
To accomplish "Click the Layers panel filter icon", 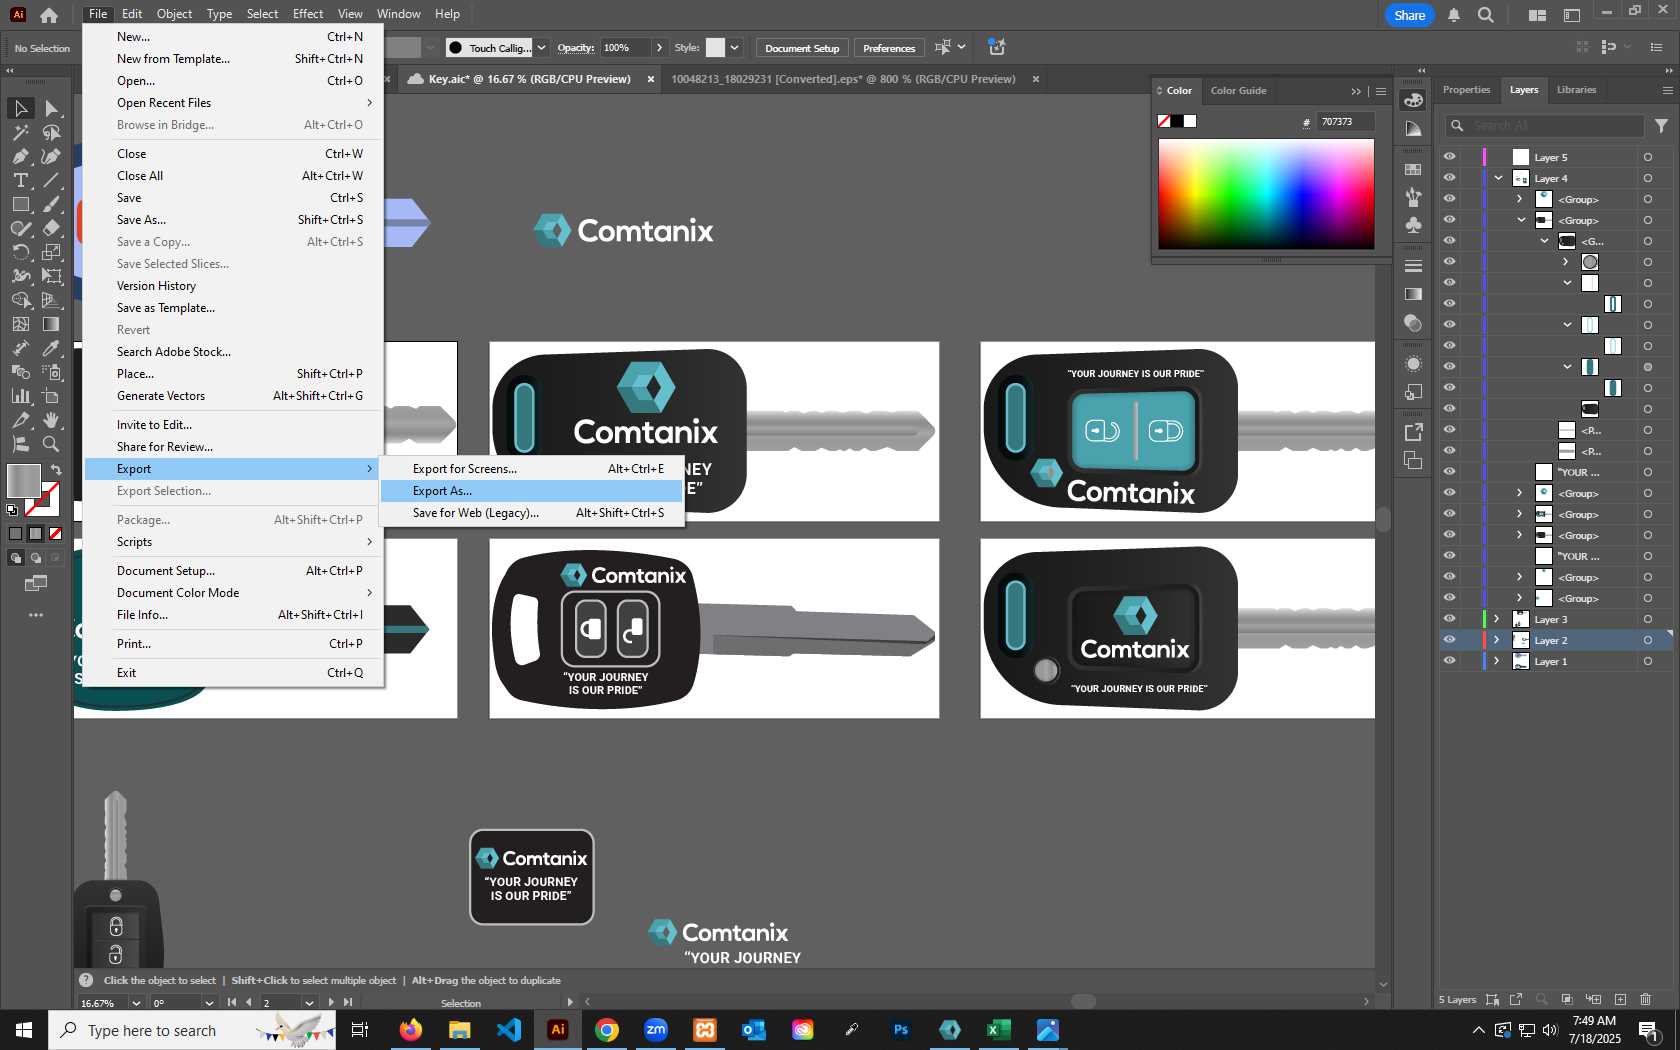I will (1661, 126).
